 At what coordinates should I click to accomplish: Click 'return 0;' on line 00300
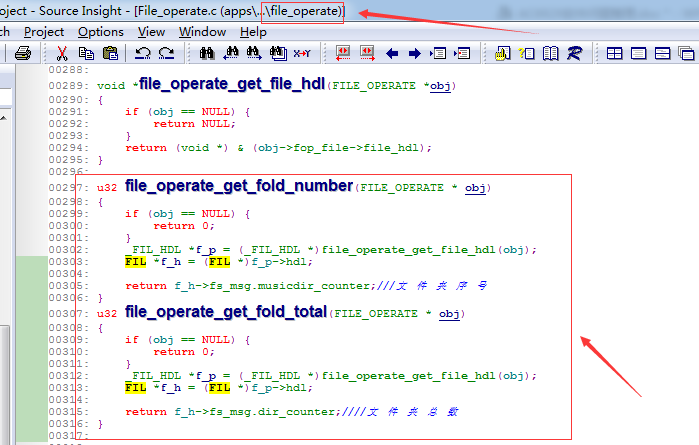pos(184,226)
